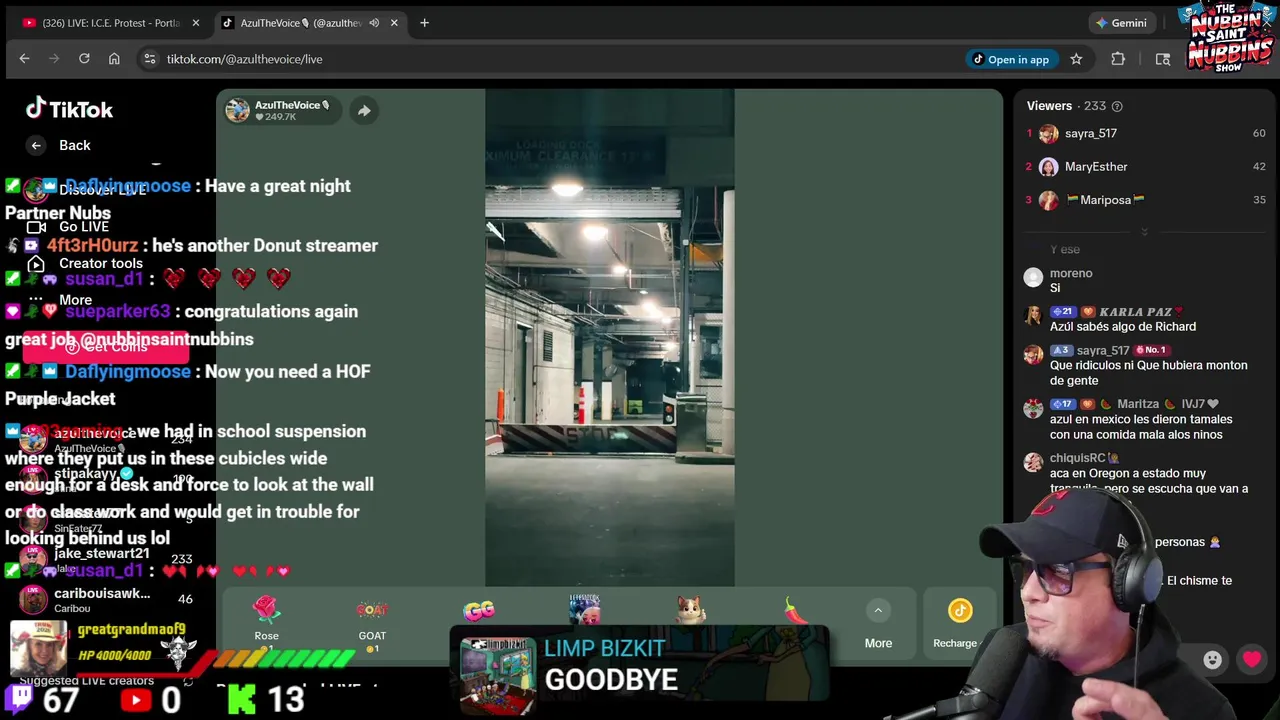Select the AzulTheVoice TikTok browser tab
Screen dimensions: 1280x720
(x=298, y=23)
